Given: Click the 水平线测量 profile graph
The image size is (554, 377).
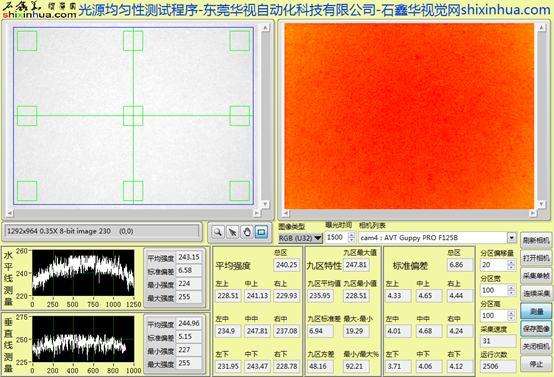Looking at the screenshot, I should click(x=83, y=273).
